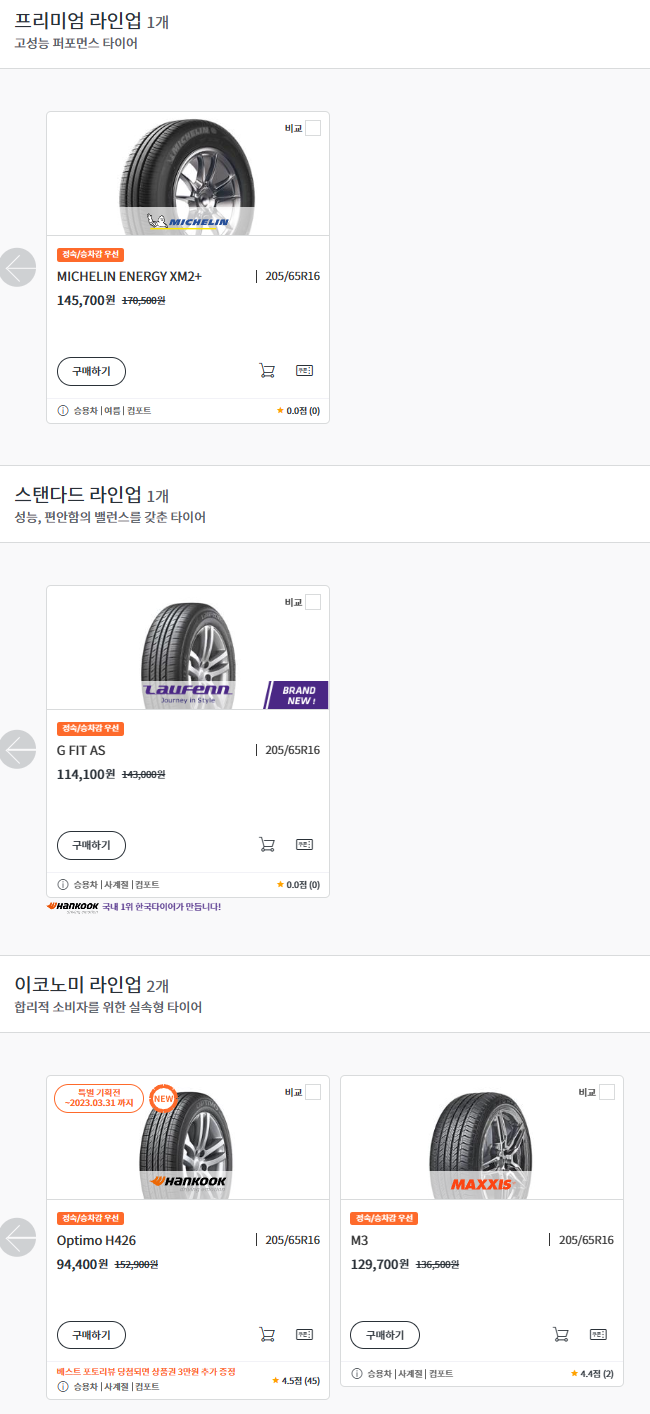Open M3 product name link
The width and height of the screenshot is (650, 1414).
(360, 1240)
